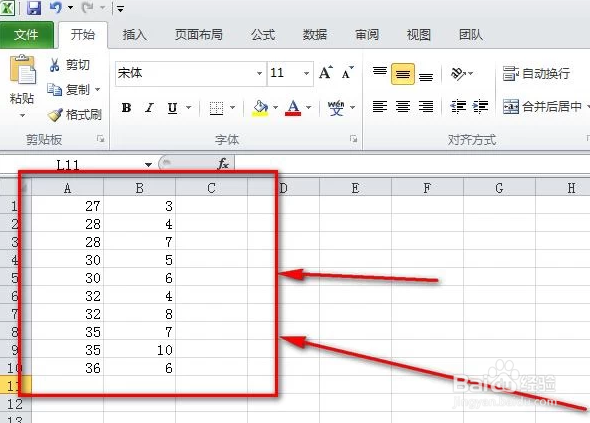Apply the yellow fill color
The image size is (590, 423).
260,108
